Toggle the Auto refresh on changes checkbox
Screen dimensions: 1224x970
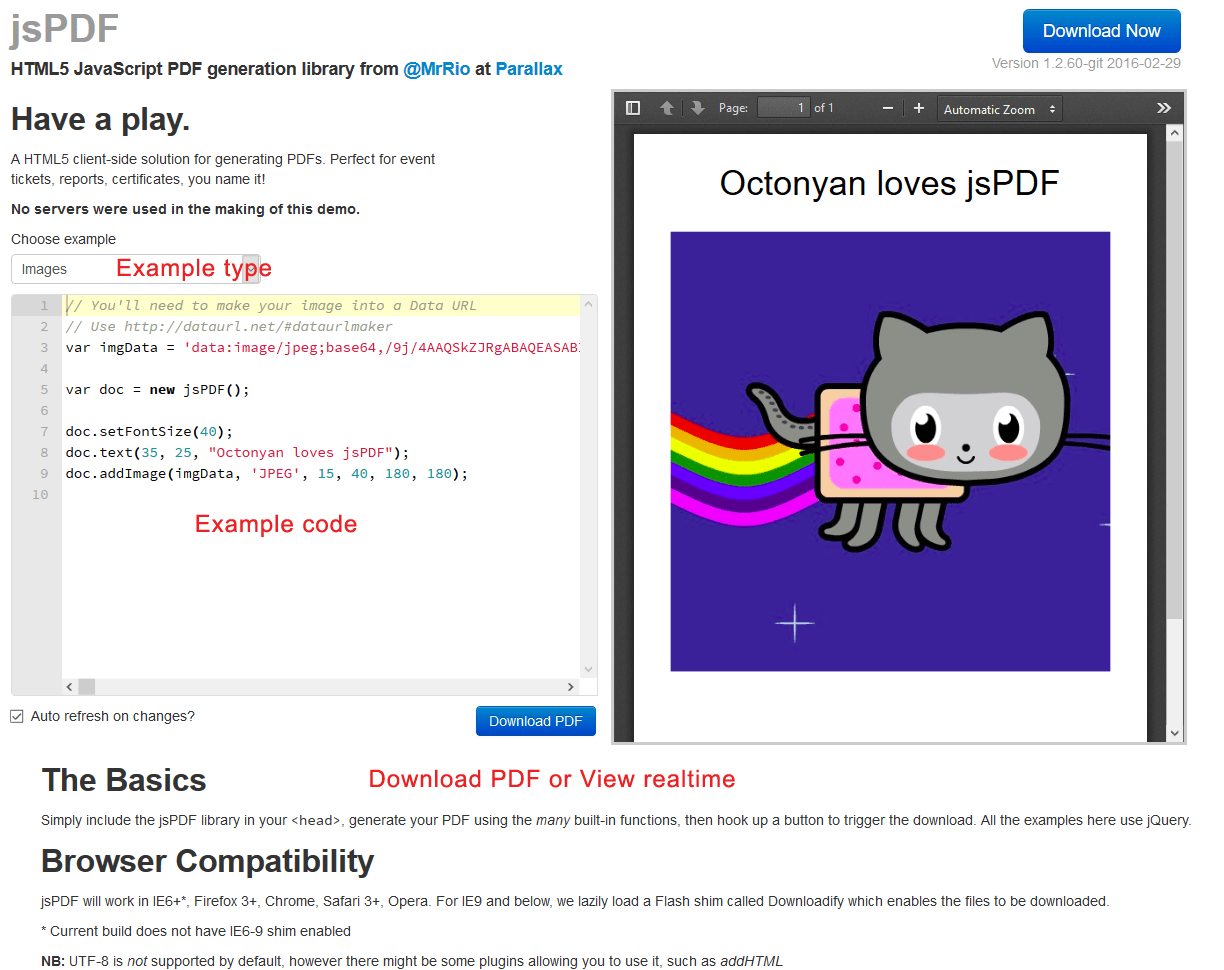pyautogui.click(x=16, y=716)
